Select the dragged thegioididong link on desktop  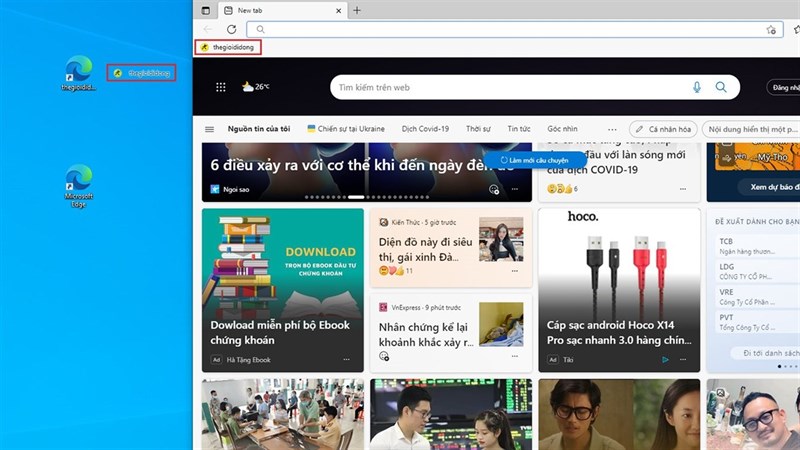(x=141, y=73)
